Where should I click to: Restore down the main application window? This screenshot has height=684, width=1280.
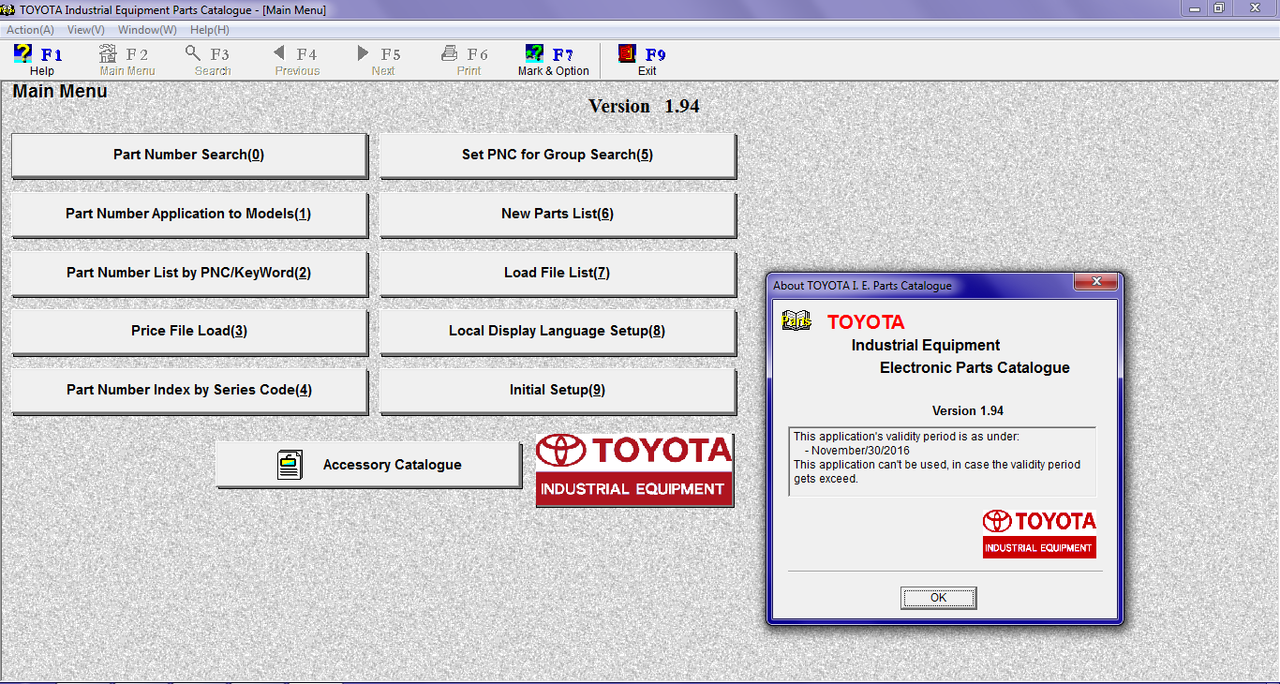[x=1219, y=8]
